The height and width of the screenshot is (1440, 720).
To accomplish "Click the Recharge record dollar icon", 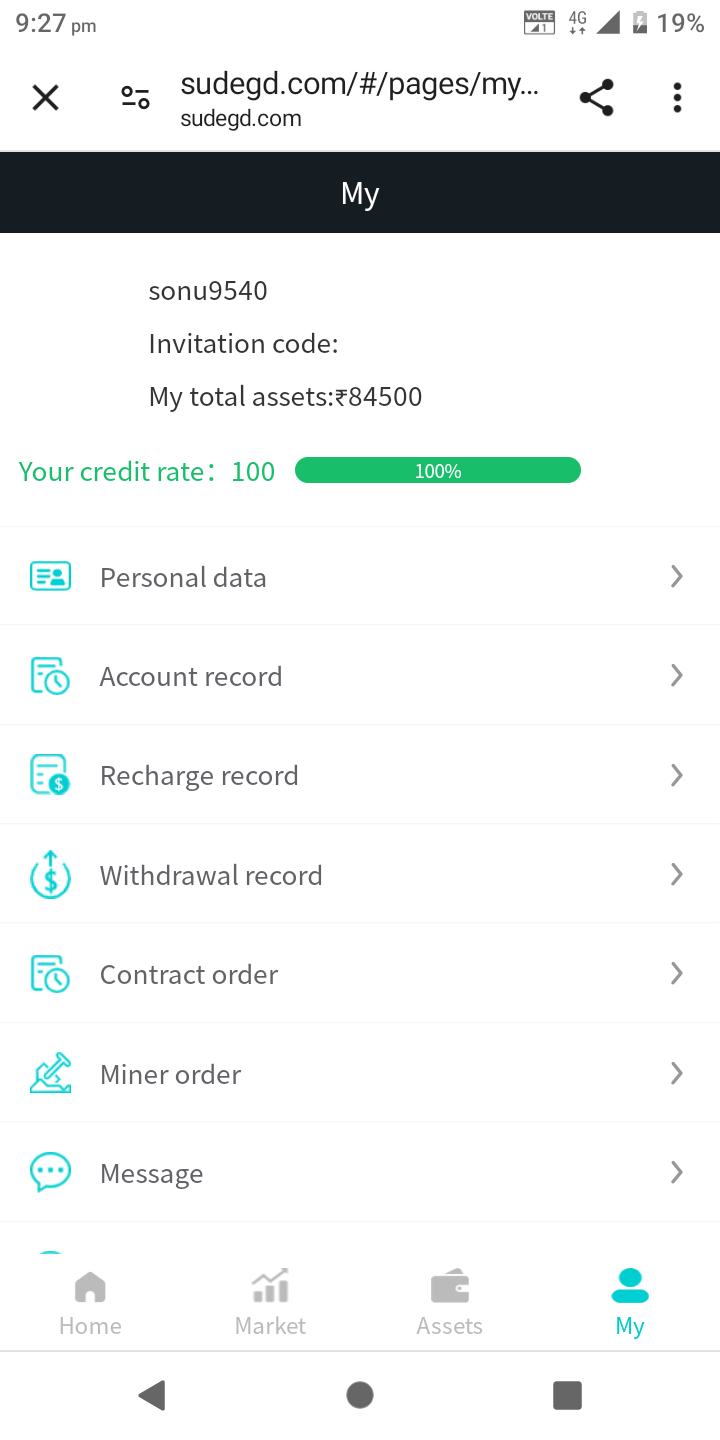I will pos(50,775).
